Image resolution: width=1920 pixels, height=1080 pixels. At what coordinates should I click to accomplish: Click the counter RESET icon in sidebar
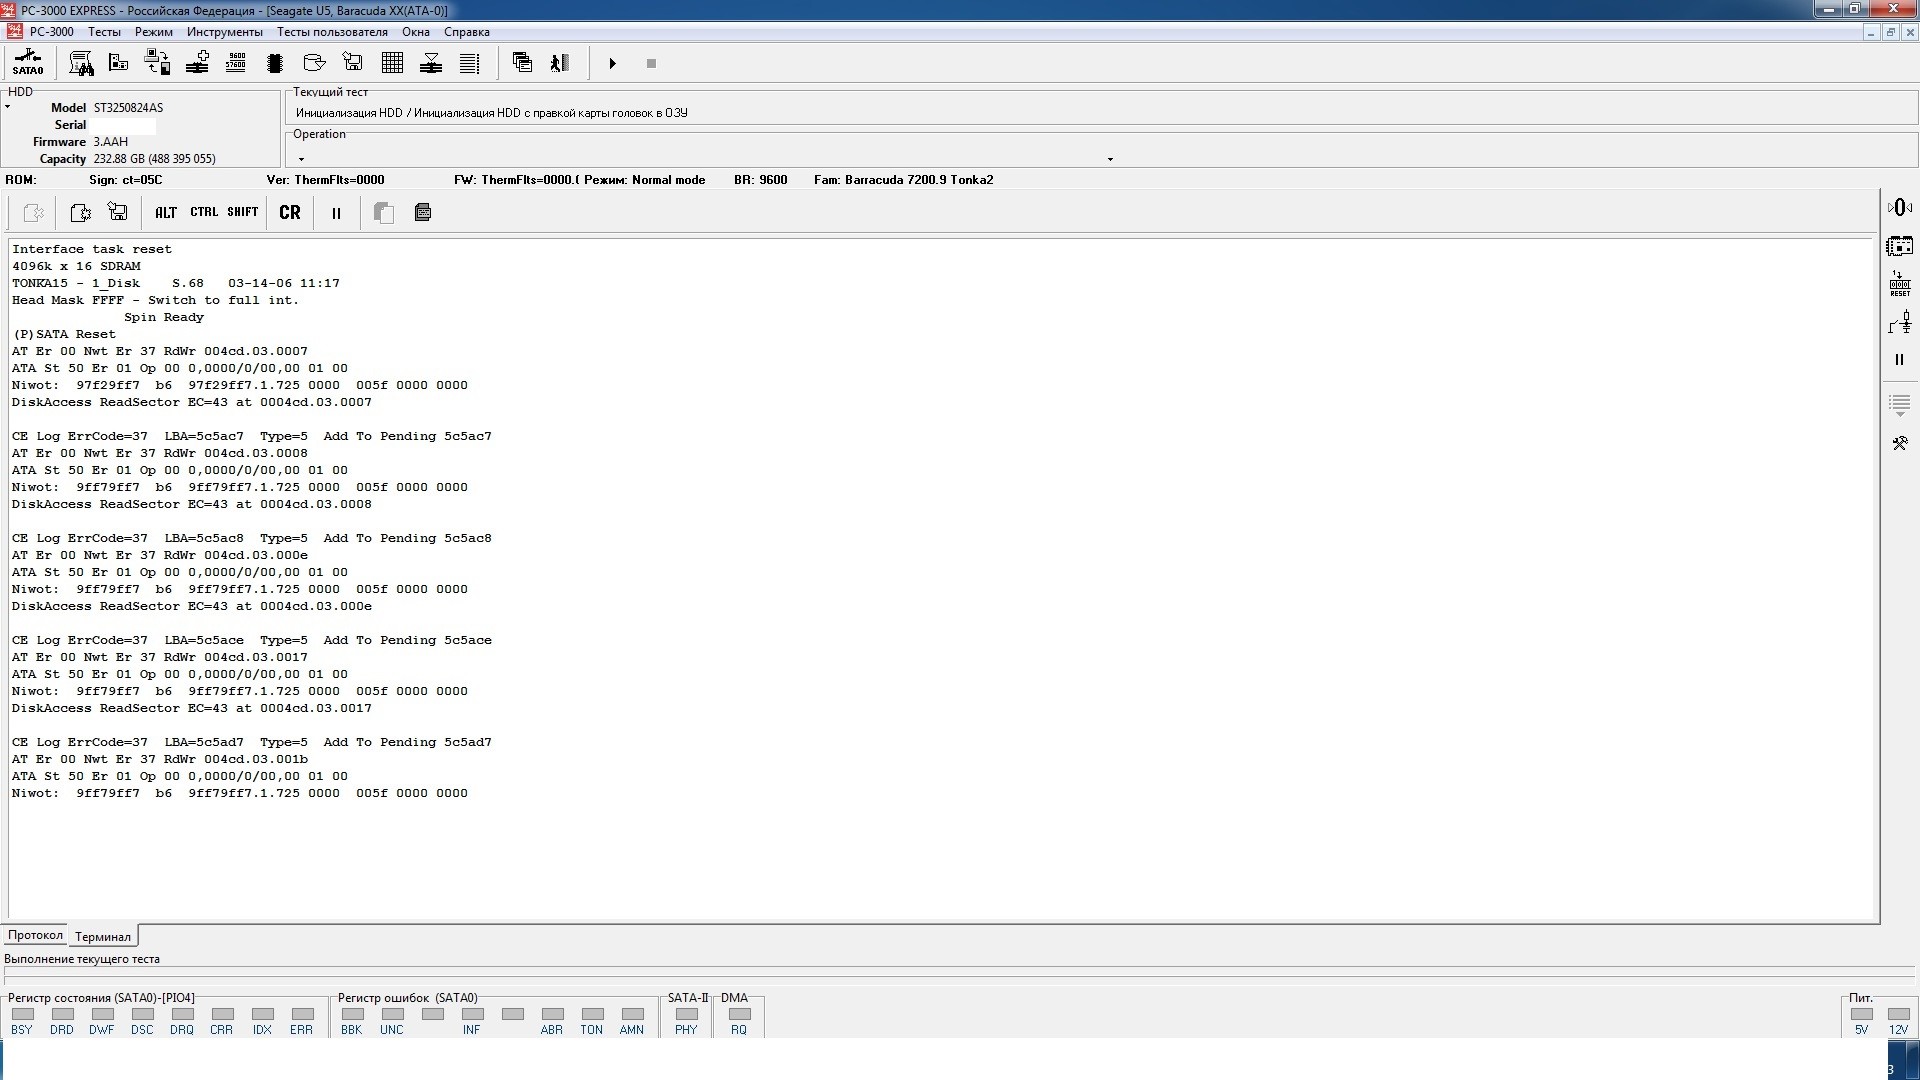pyautogui.click(x=1899, y=284)
